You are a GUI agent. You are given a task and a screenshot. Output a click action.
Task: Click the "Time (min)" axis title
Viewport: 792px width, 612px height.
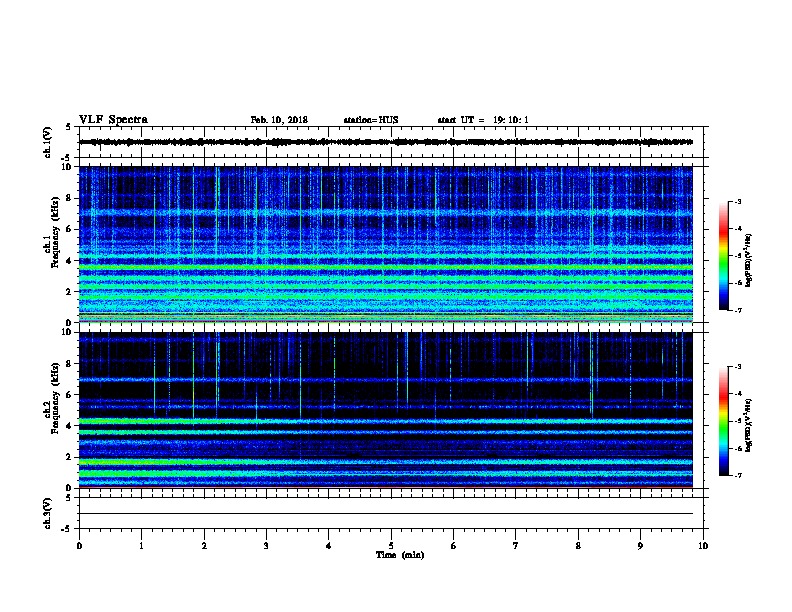click(400, 555)
